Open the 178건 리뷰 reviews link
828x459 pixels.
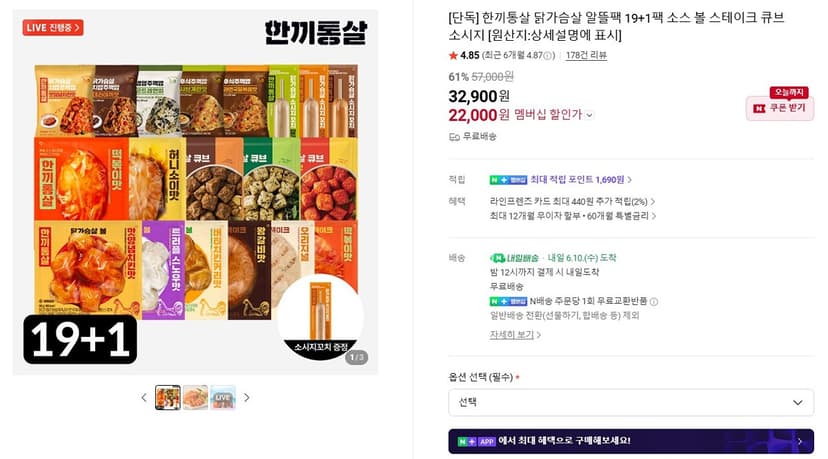586,55
